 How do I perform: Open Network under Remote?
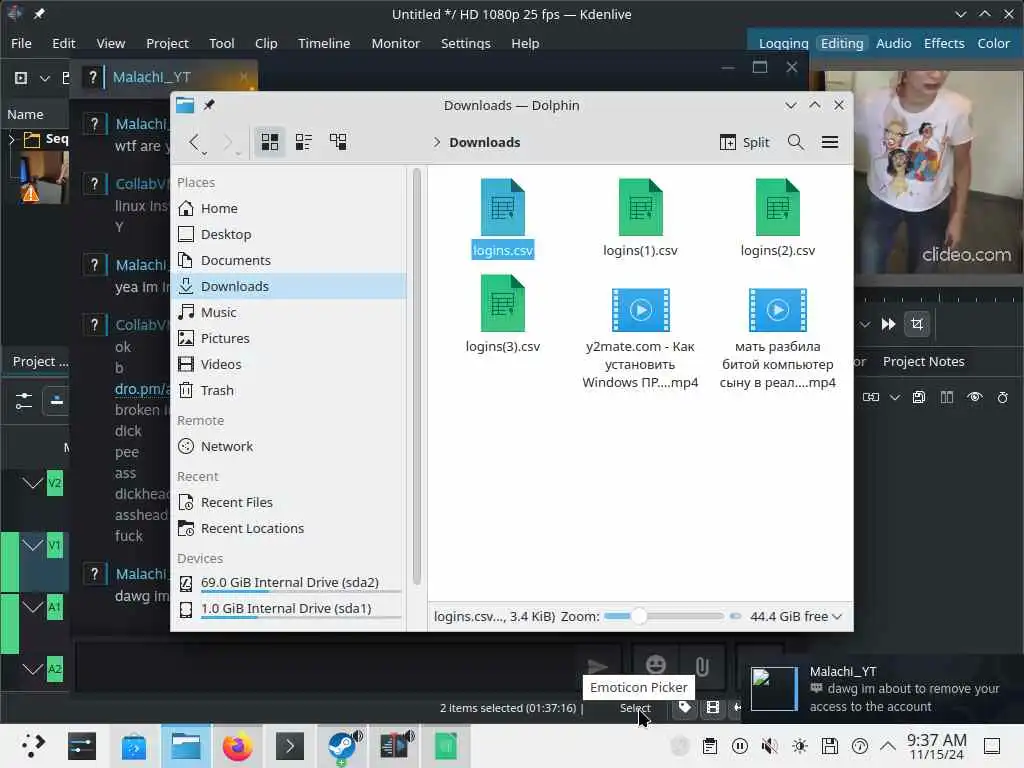tap(289, 447)
